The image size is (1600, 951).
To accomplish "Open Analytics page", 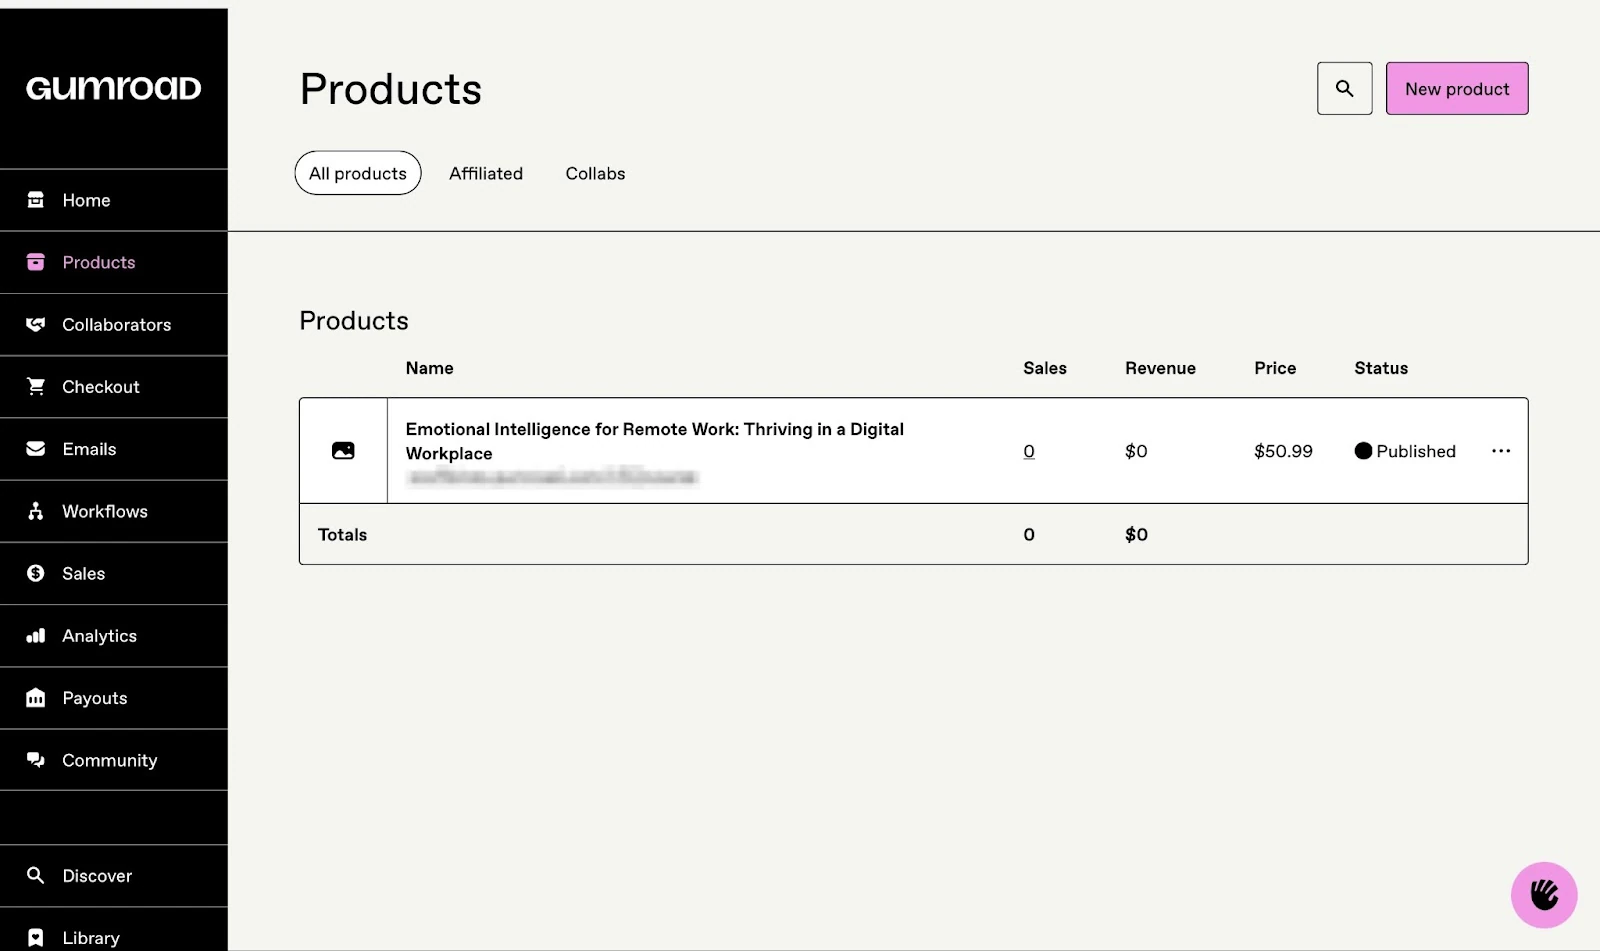I will pyautogui.click(x=114, y=636).
